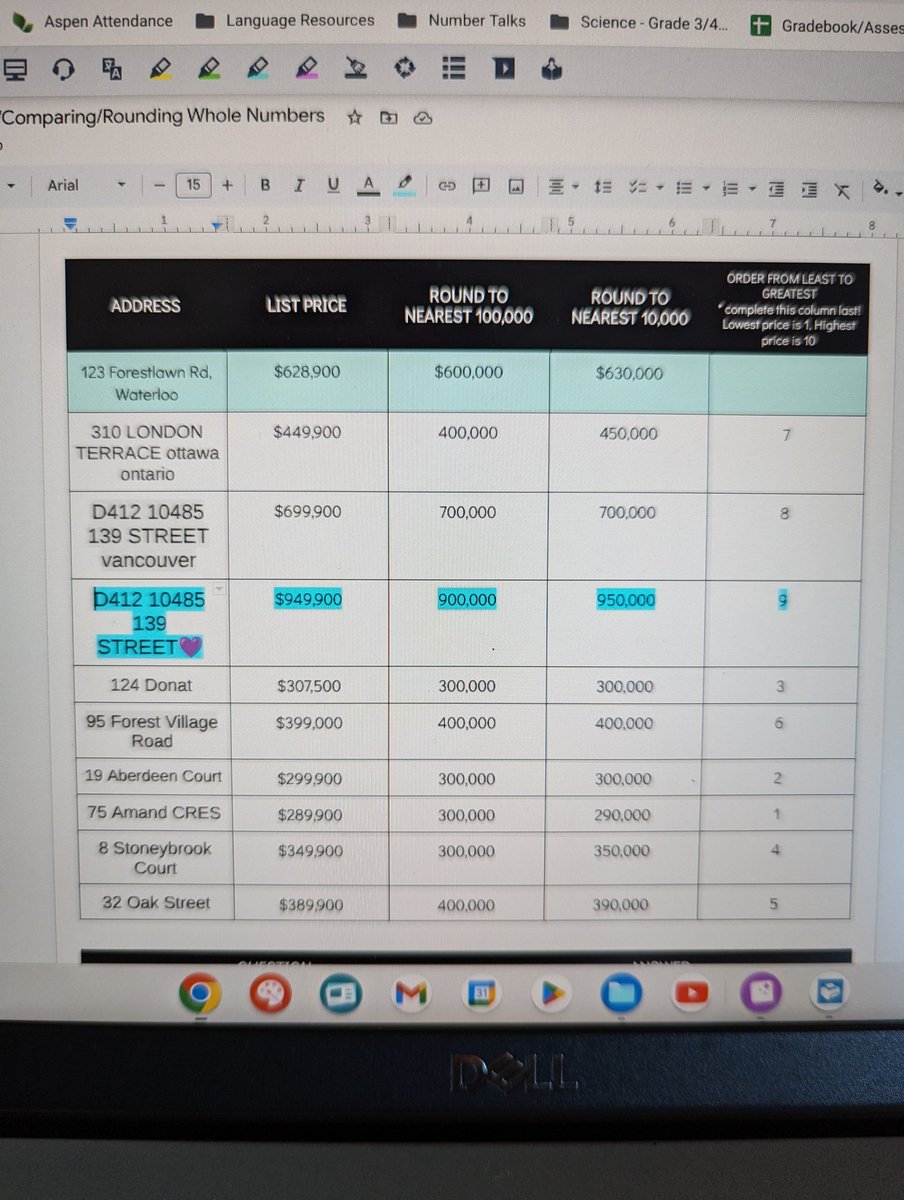Click the "123 Forestlawn Rd, Waterloo" address cell
This screenshot has height=1200, width=904.
146,382
